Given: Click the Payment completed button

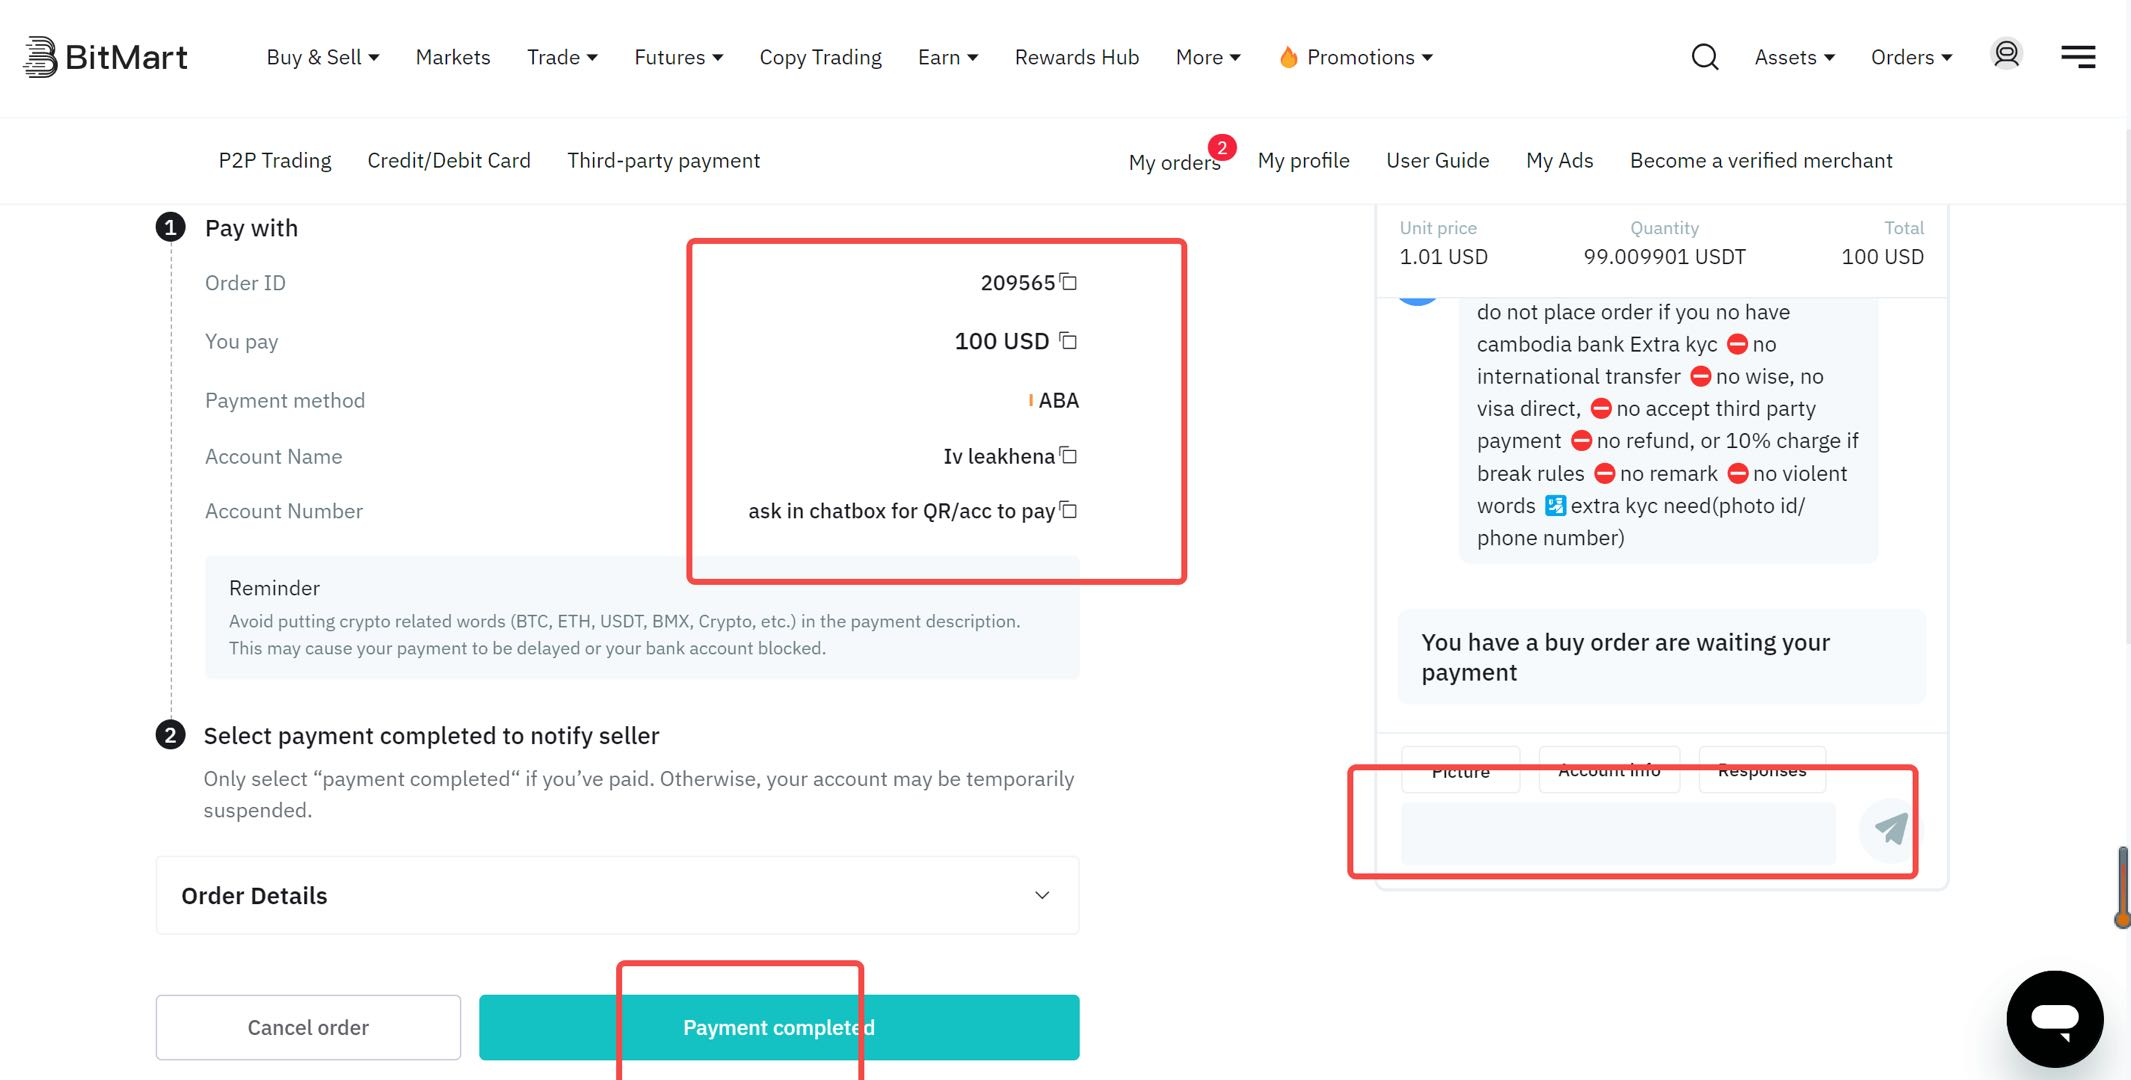Looking at the screenshot, I should coord(779,1027).
